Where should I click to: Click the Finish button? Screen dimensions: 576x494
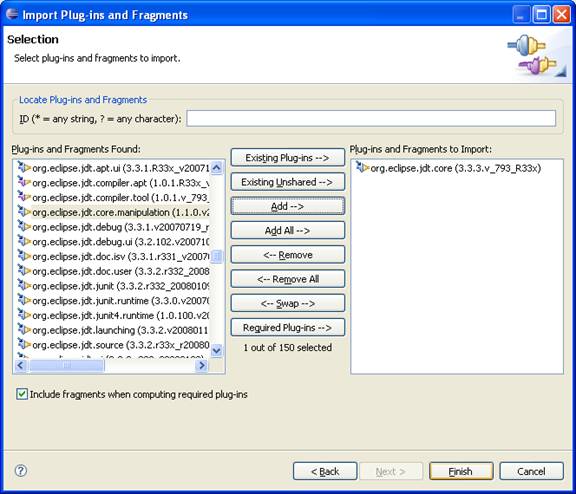tap(461, 471)
